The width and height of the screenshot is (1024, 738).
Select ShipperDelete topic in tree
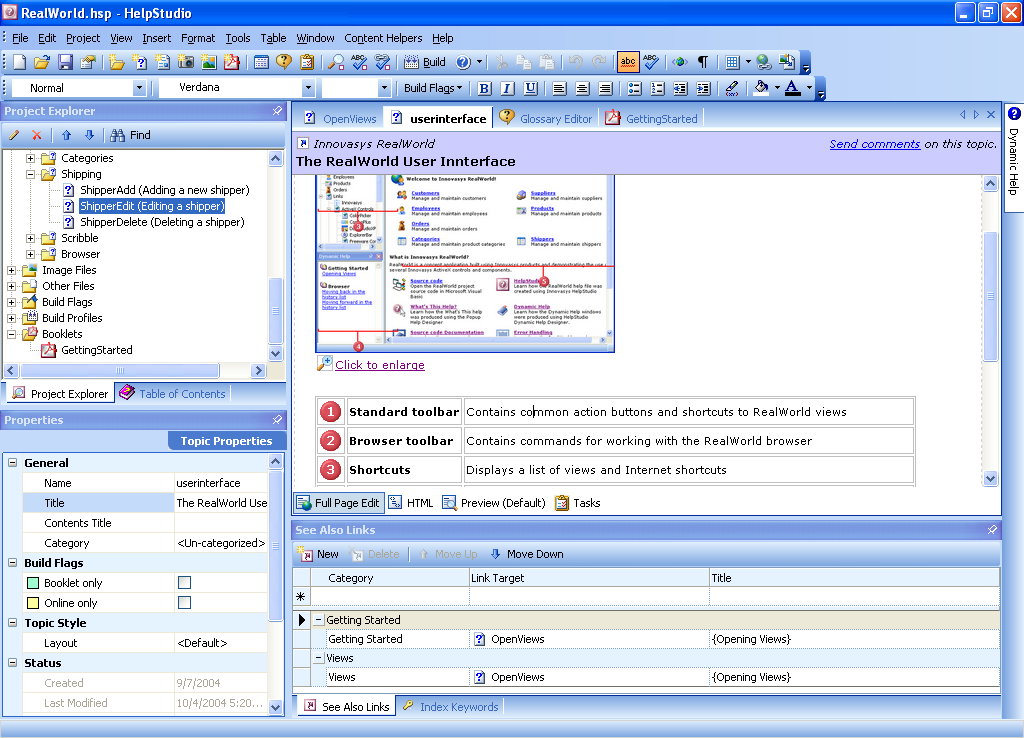(x=162, y=222)
